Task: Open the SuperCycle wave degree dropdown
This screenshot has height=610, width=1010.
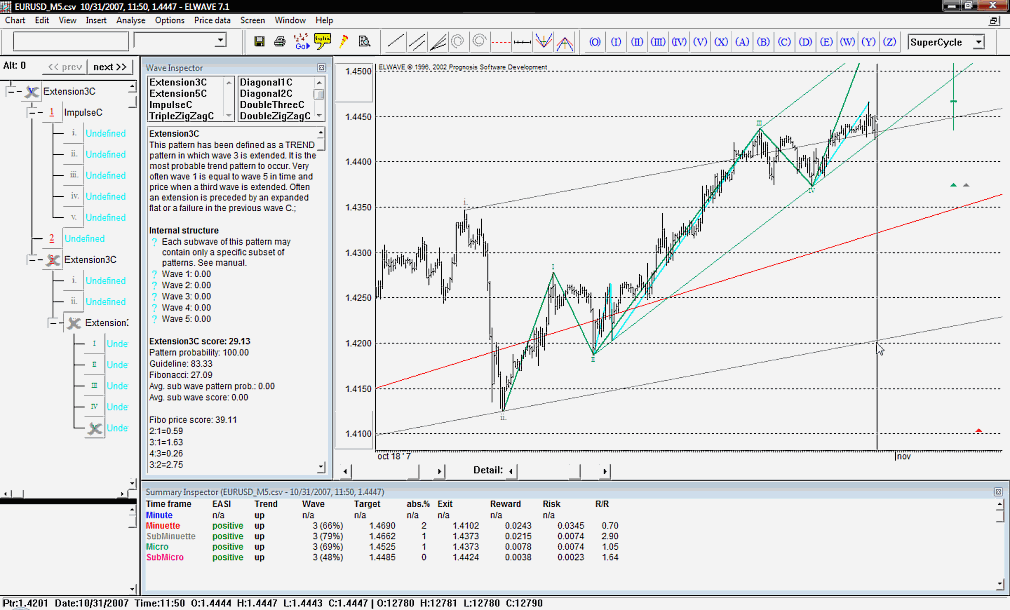Action: pyautogui.click(x=978, y=42)
